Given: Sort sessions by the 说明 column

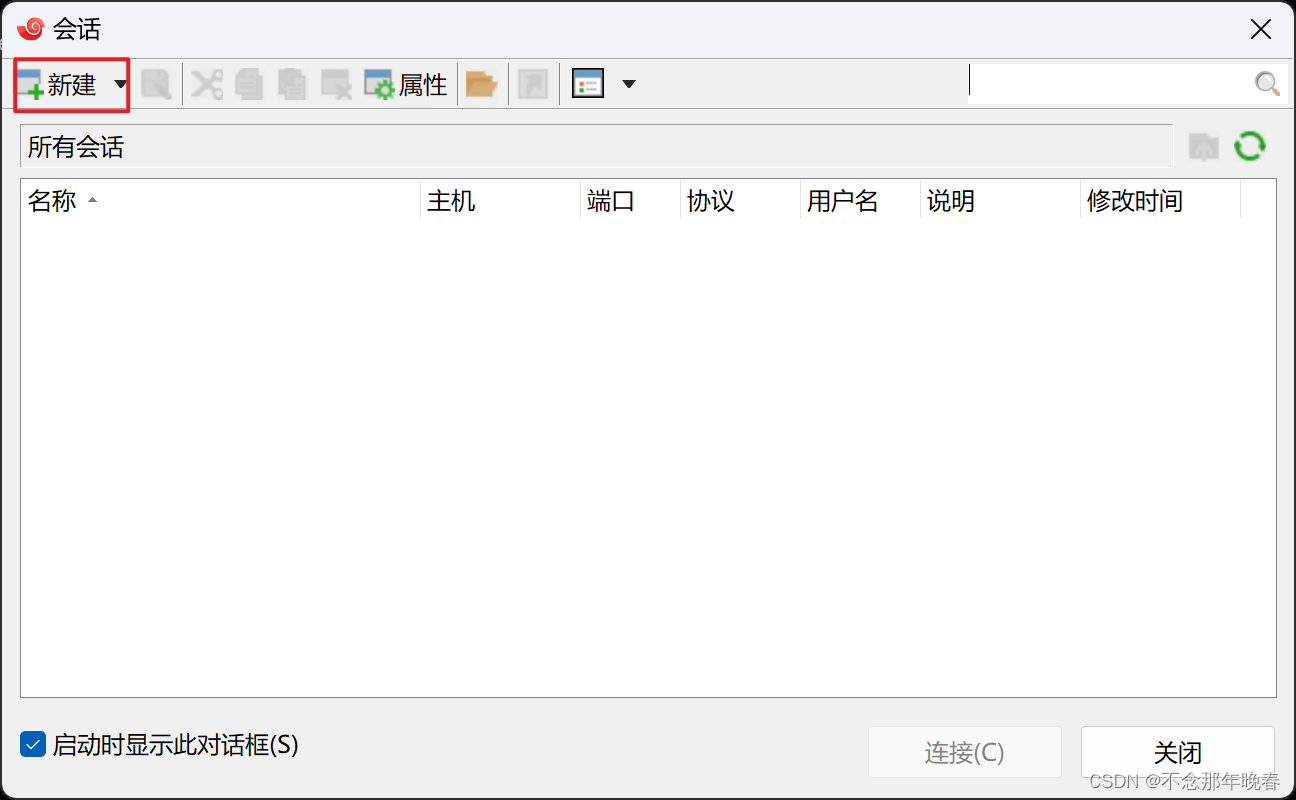Looking at the screenshot, I should tap(1000, 201).
